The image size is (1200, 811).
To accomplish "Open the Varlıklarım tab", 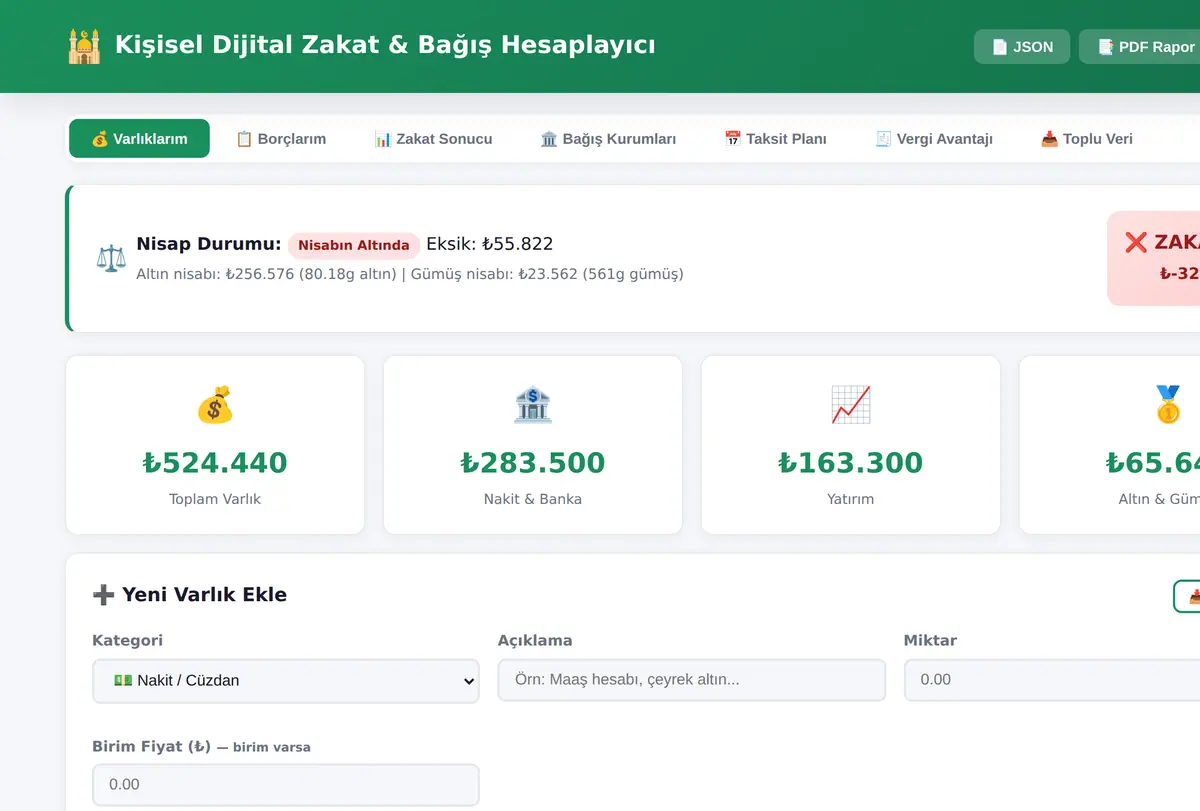I will click(139, 139).
